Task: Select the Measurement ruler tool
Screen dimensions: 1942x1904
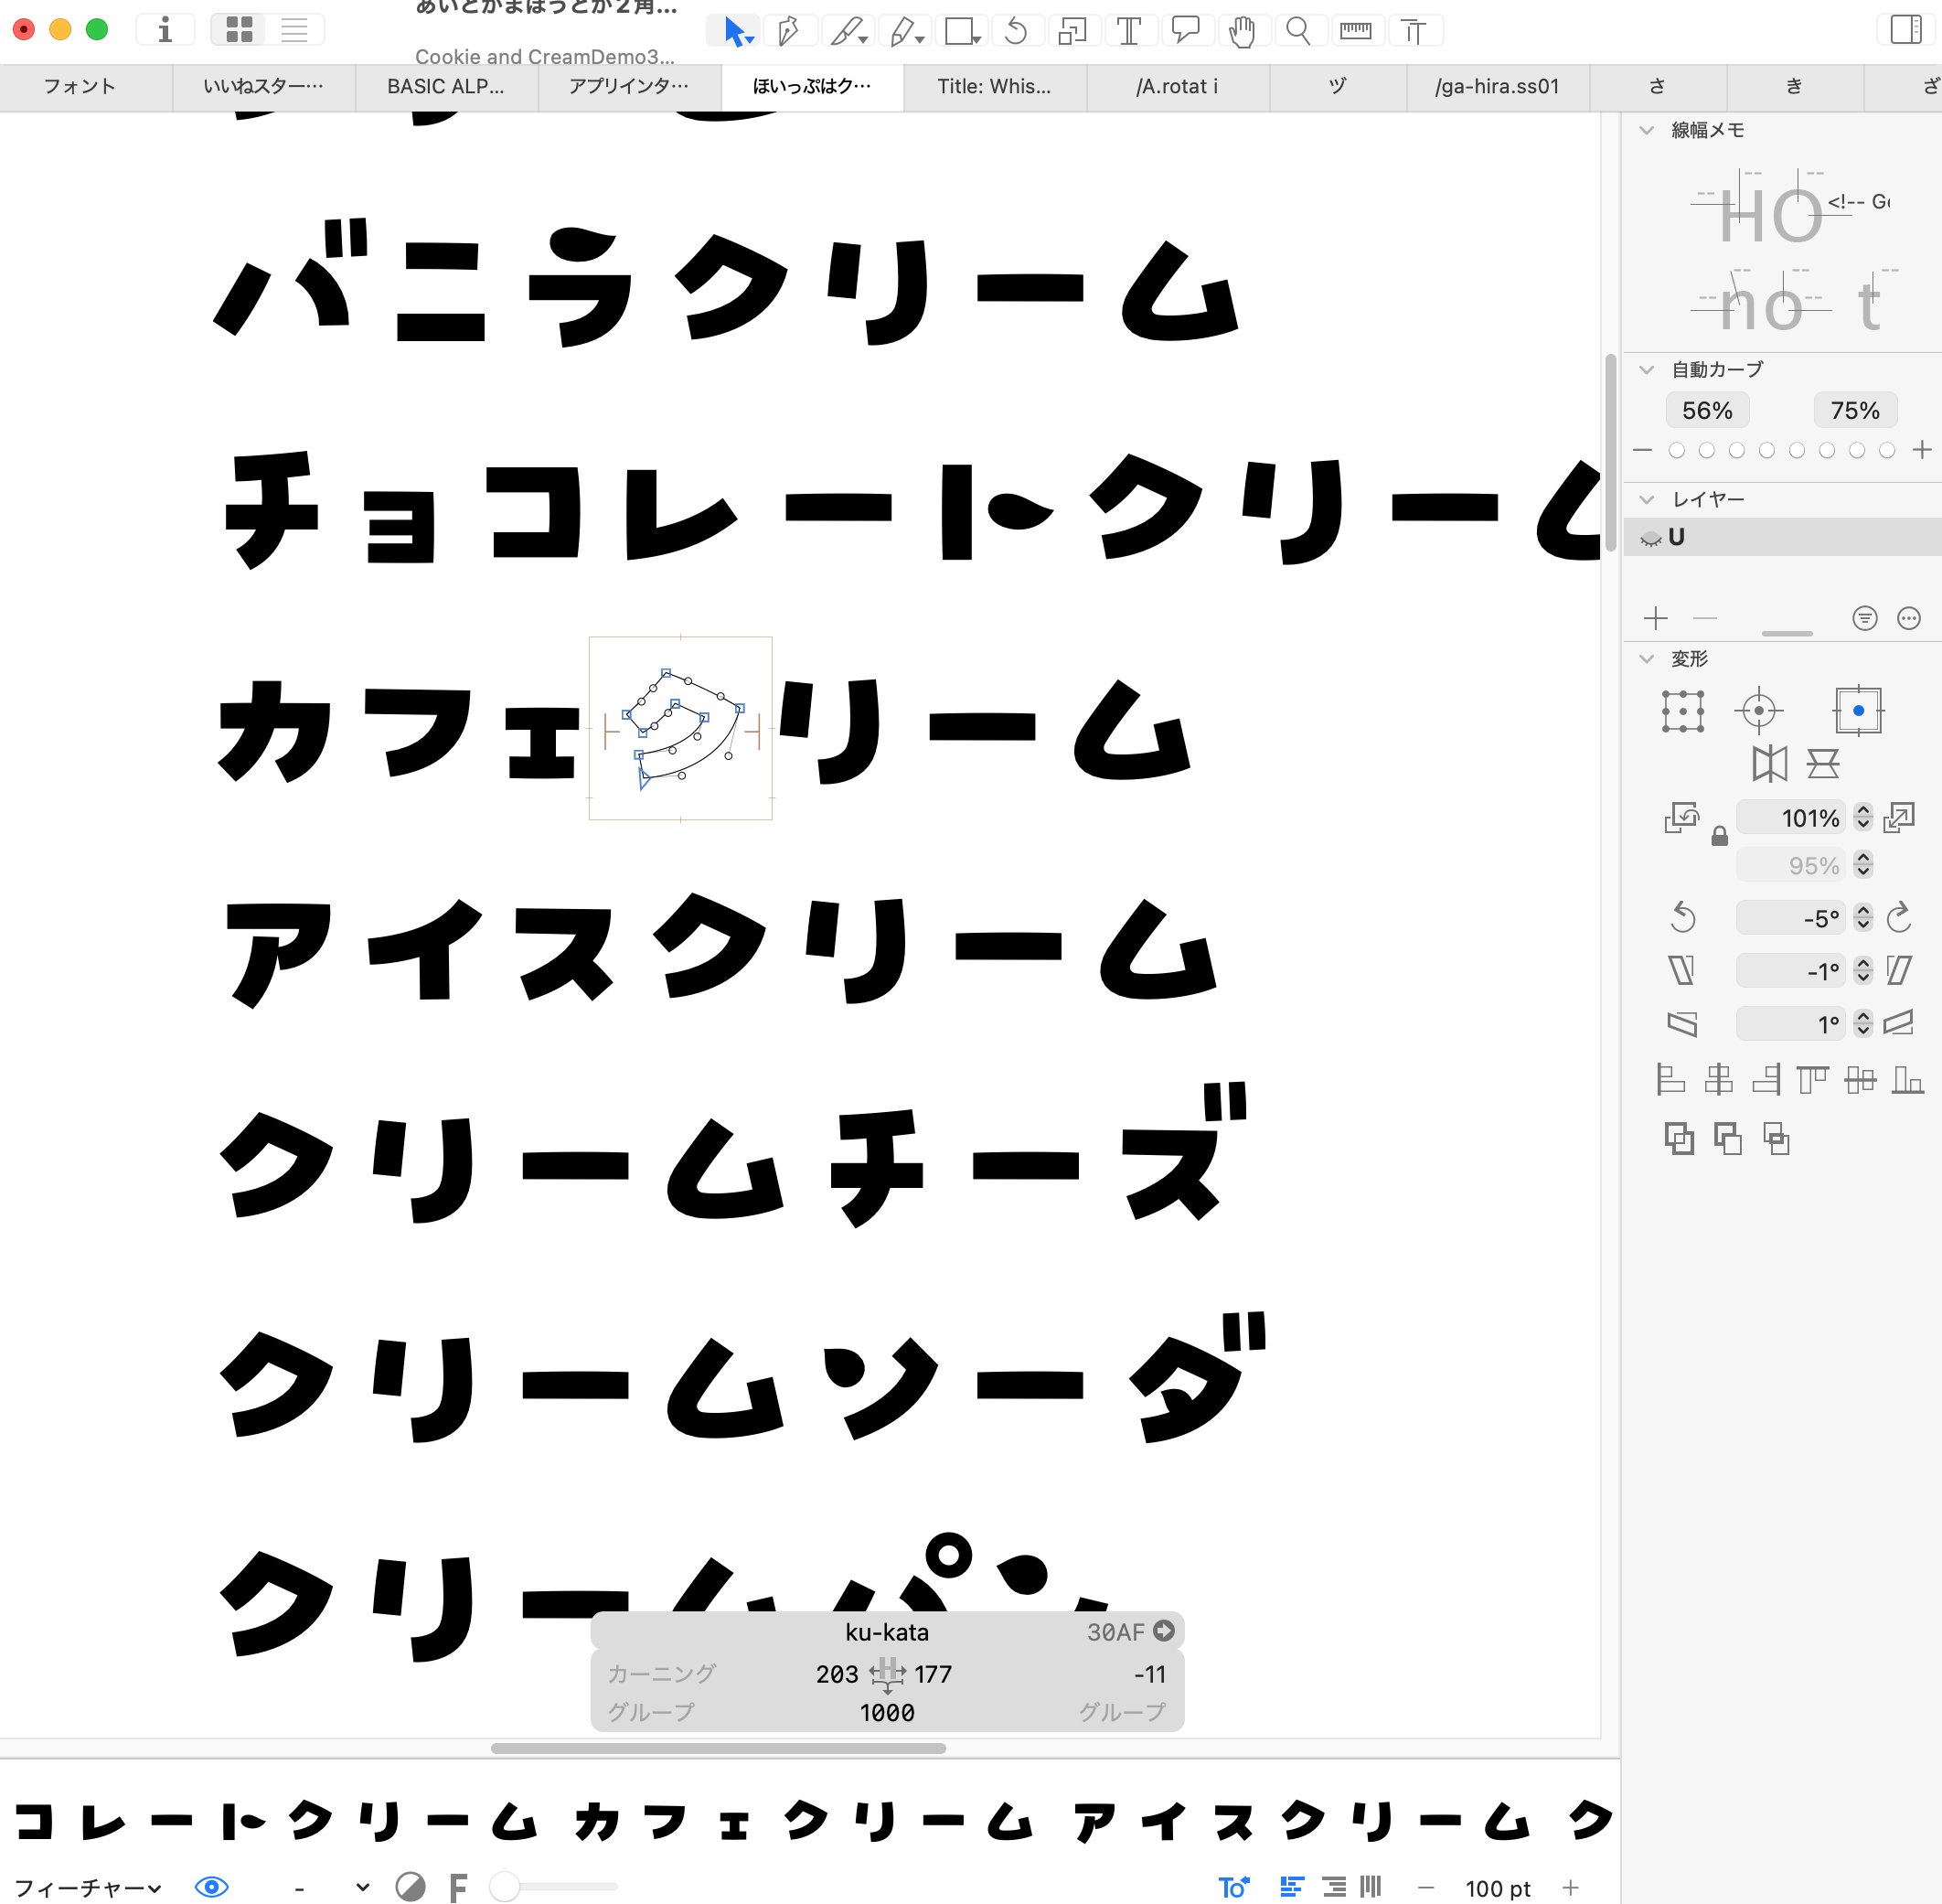Action: (x=1355, y=32)
